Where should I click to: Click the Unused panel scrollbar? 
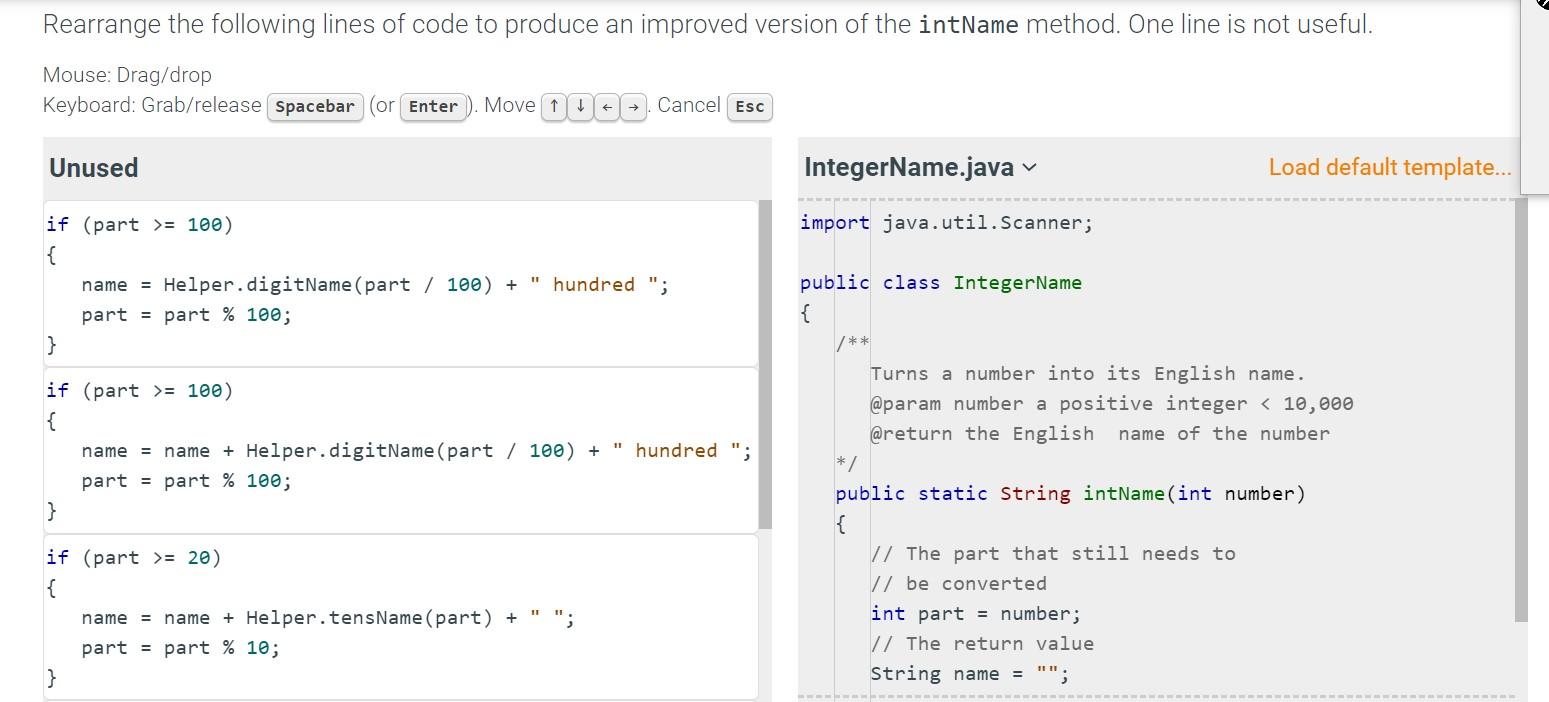click(x=766, y=364)
